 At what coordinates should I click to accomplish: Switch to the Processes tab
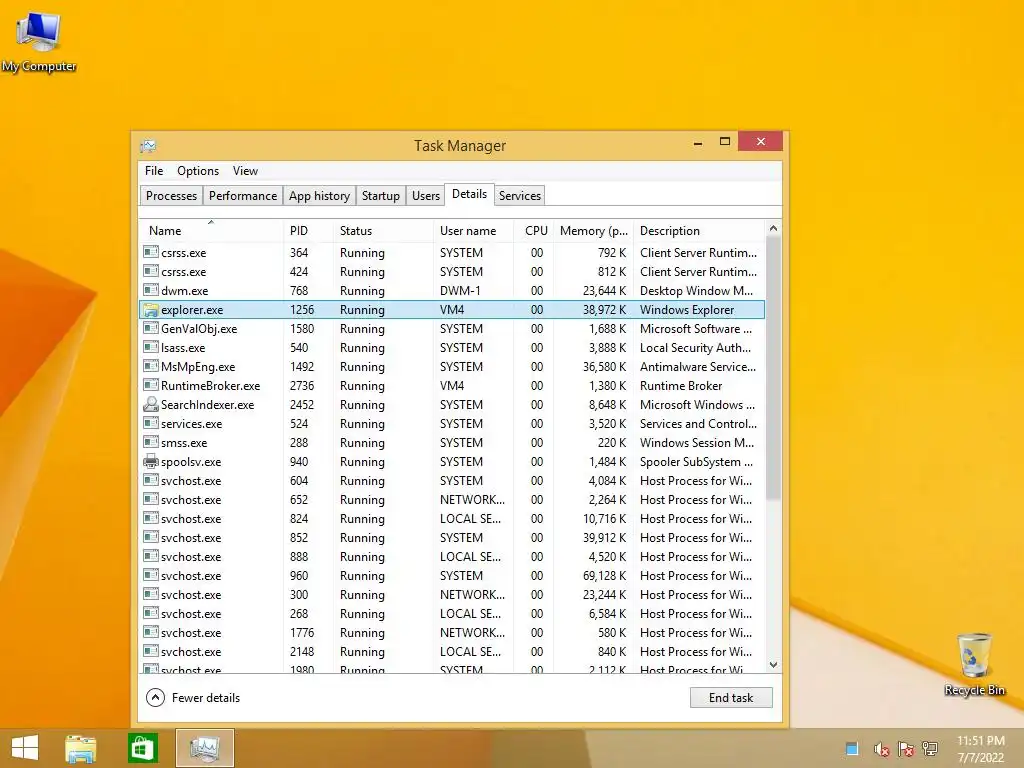click(171, 196)
